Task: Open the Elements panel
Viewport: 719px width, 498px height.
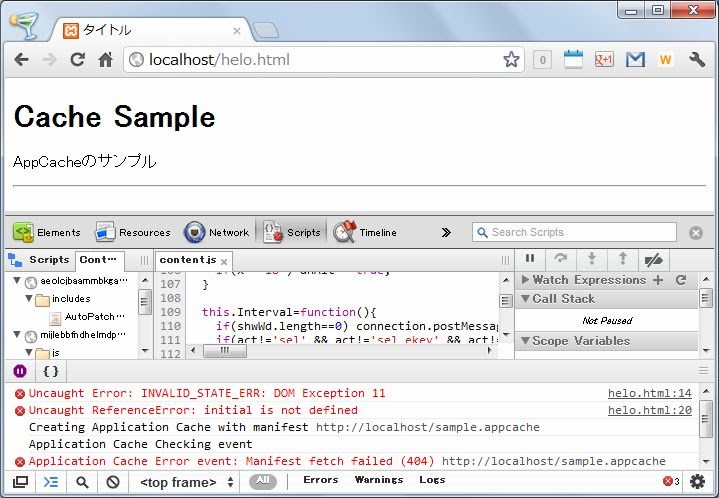Action: (x=47, y=232)
